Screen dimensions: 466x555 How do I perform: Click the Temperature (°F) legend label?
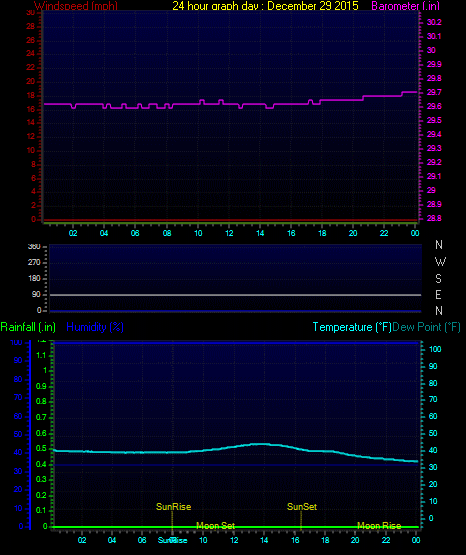(x=352, y=327)
